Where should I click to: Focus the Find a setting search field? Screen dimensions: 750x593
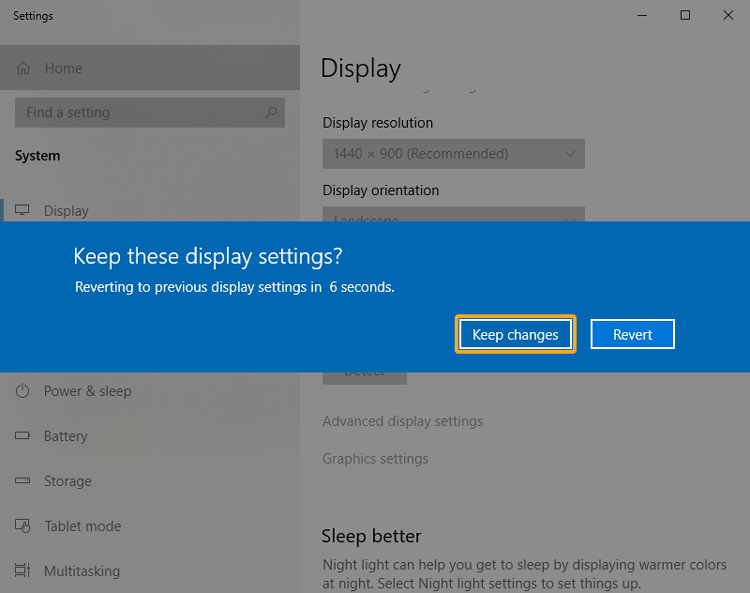tap(140, 113)
